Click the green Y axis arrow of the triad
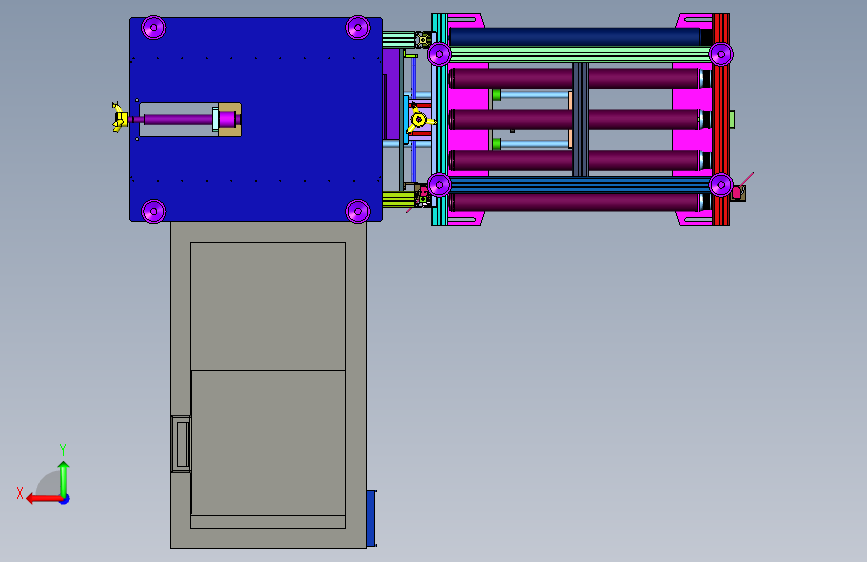The height and width of the screenshot is (562, 867). tap(64, 478)
